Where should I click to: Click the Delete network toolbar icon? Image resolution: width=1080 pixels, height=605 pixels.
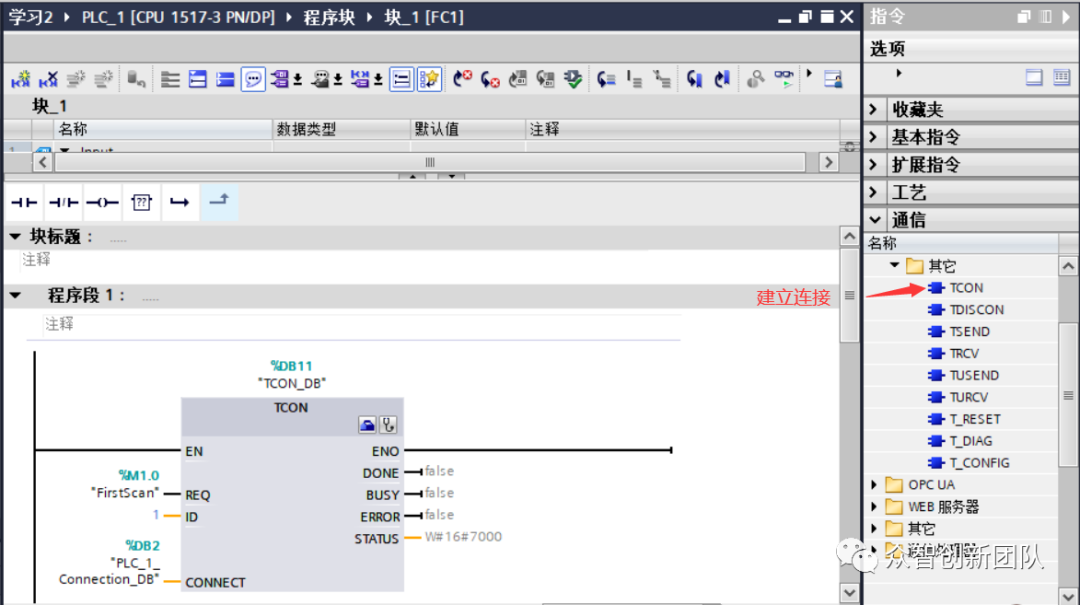click(48, 79)
